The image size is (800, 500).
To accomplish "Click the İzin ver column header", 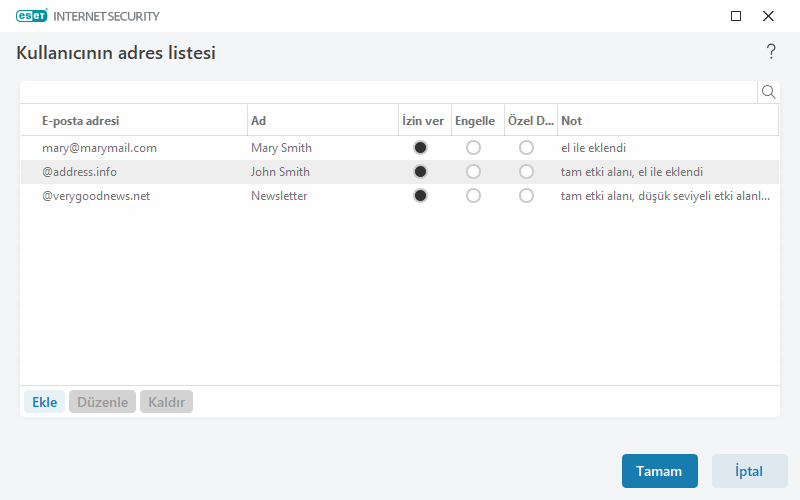I will tap(422, 121).
